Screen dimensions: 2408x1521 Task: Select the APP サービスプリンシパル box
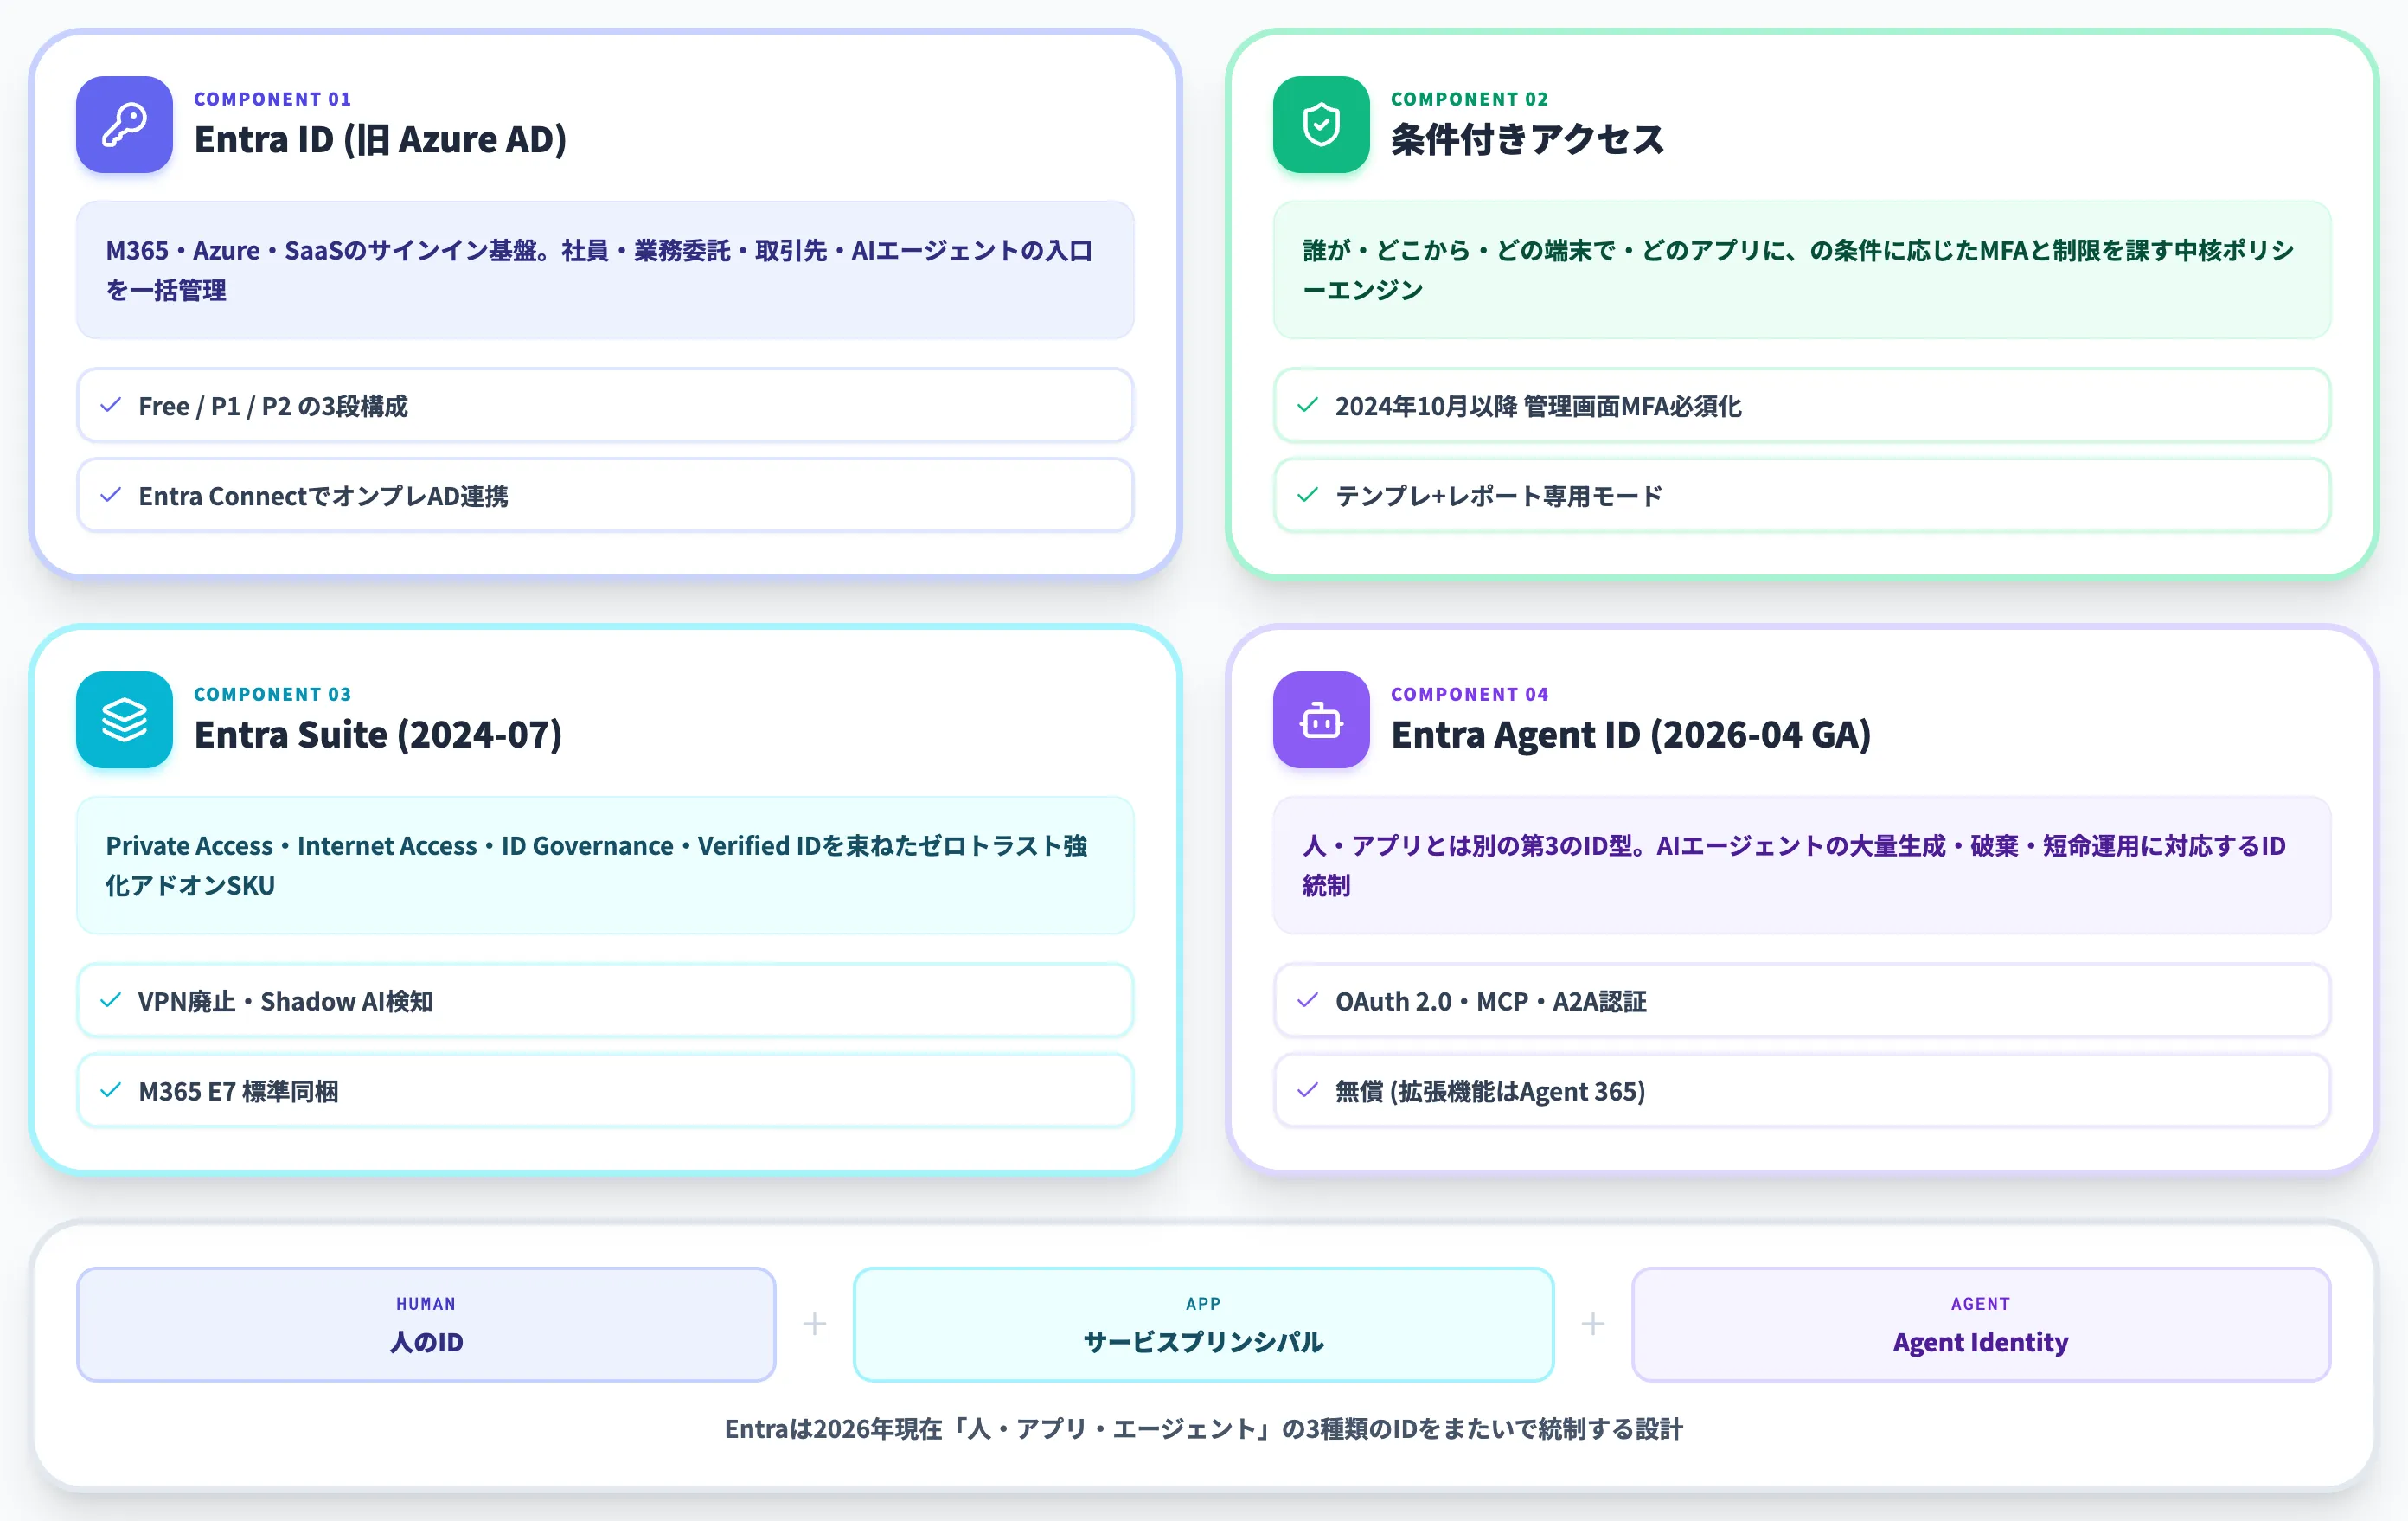coord(1203,1324)
